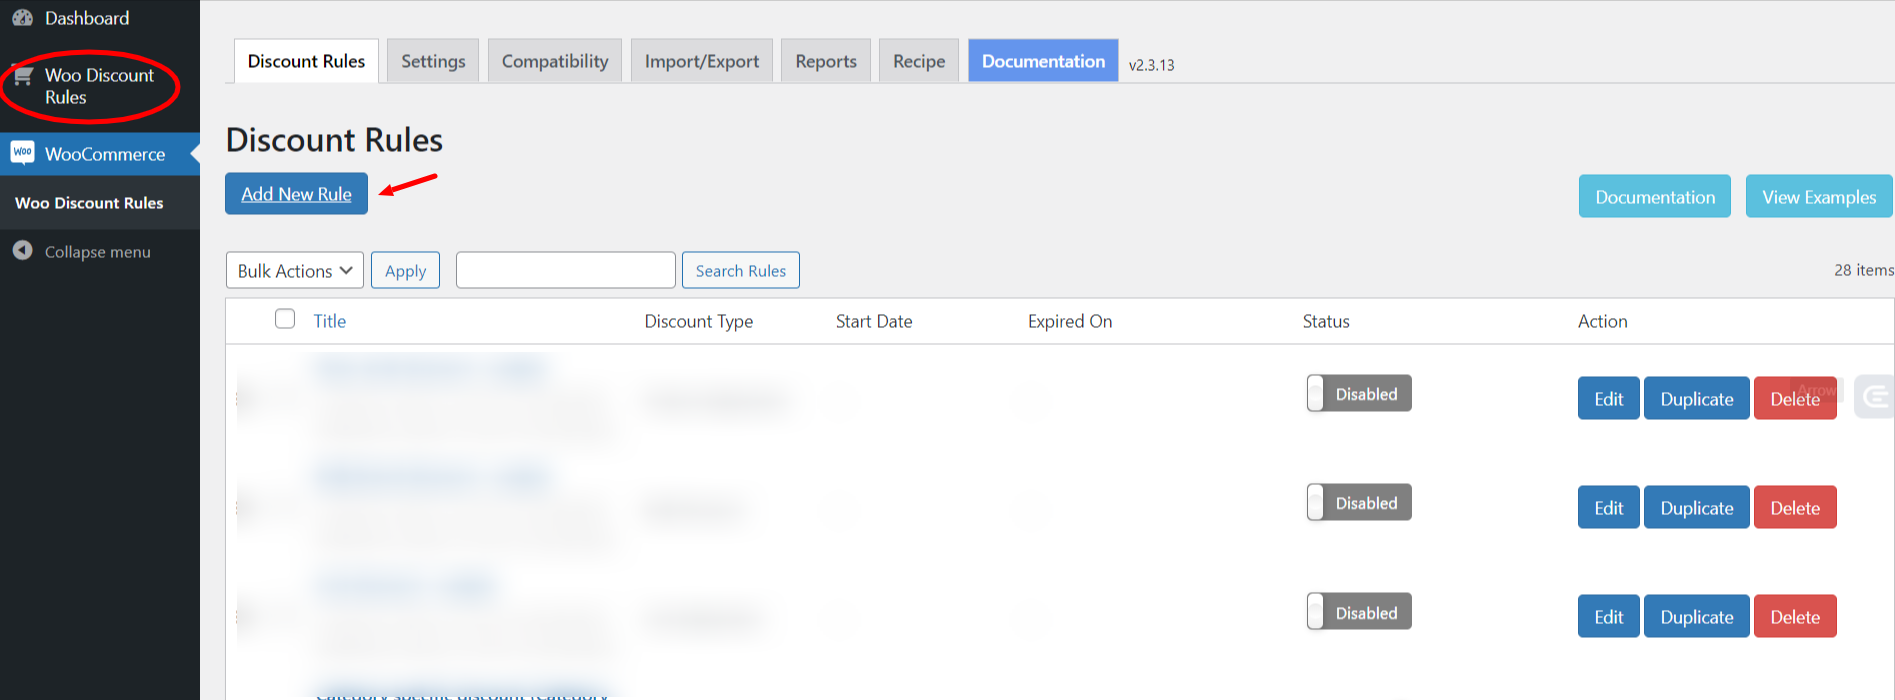Toggle the second rule's Disabled switch
This screenshot has height=700, width=1895.
point(1359,502)
